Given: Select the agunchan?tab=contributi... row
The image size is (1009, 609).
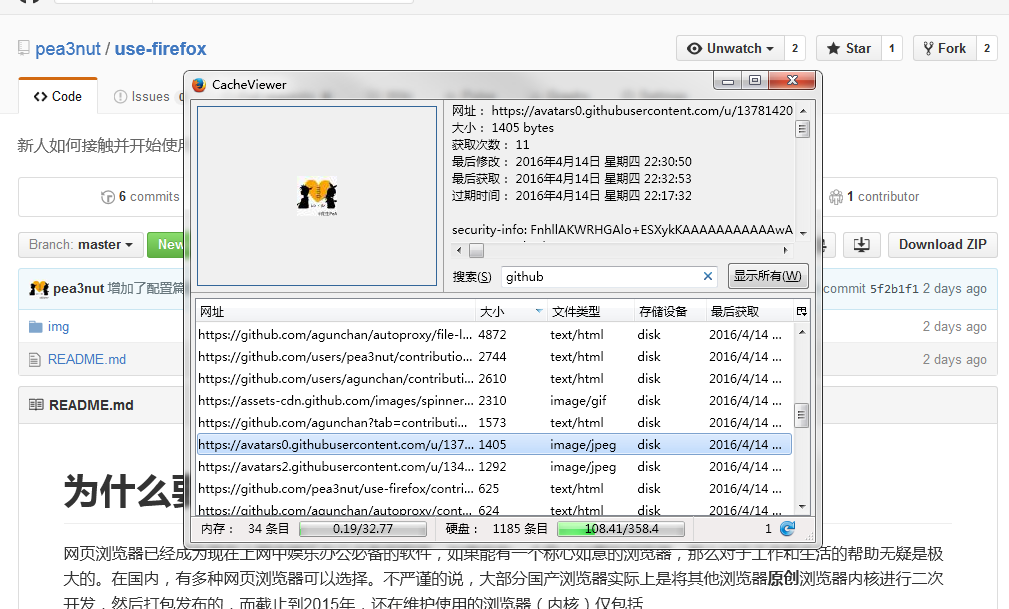Looking at the screenshot, I should (494, 422).
